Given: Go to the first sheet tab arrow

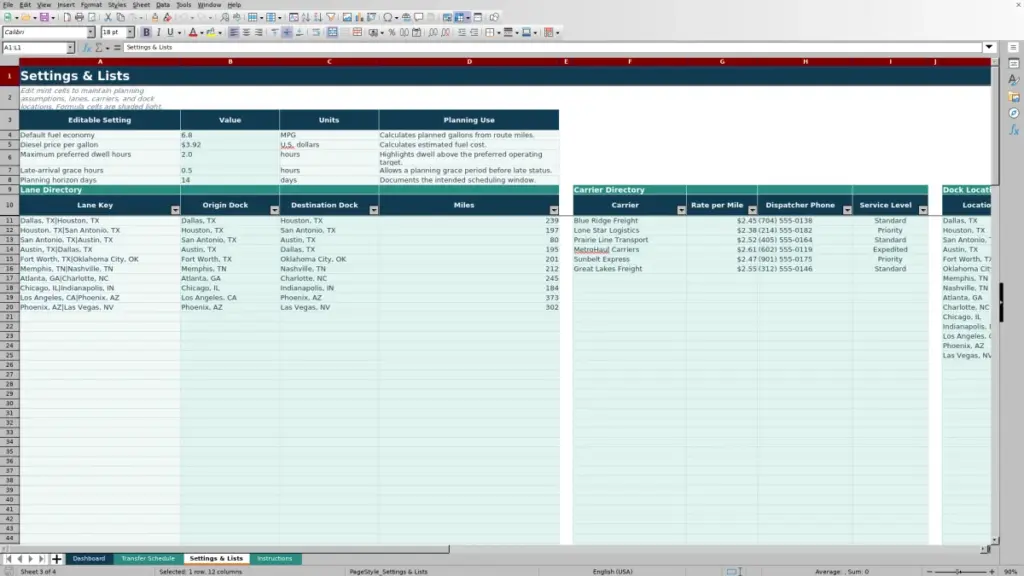Looking at the screenshot, I should [x=8, y=559].
